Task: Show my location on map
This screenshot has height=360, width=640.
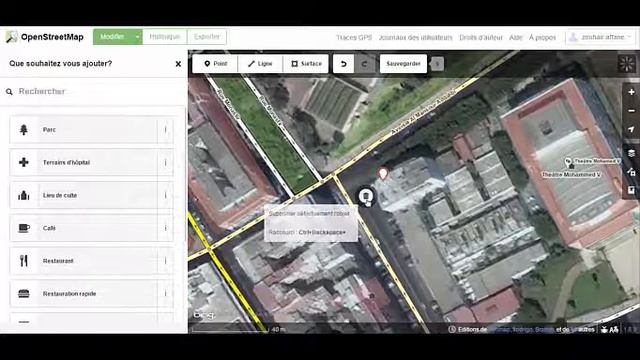Action: coord(631,129)
